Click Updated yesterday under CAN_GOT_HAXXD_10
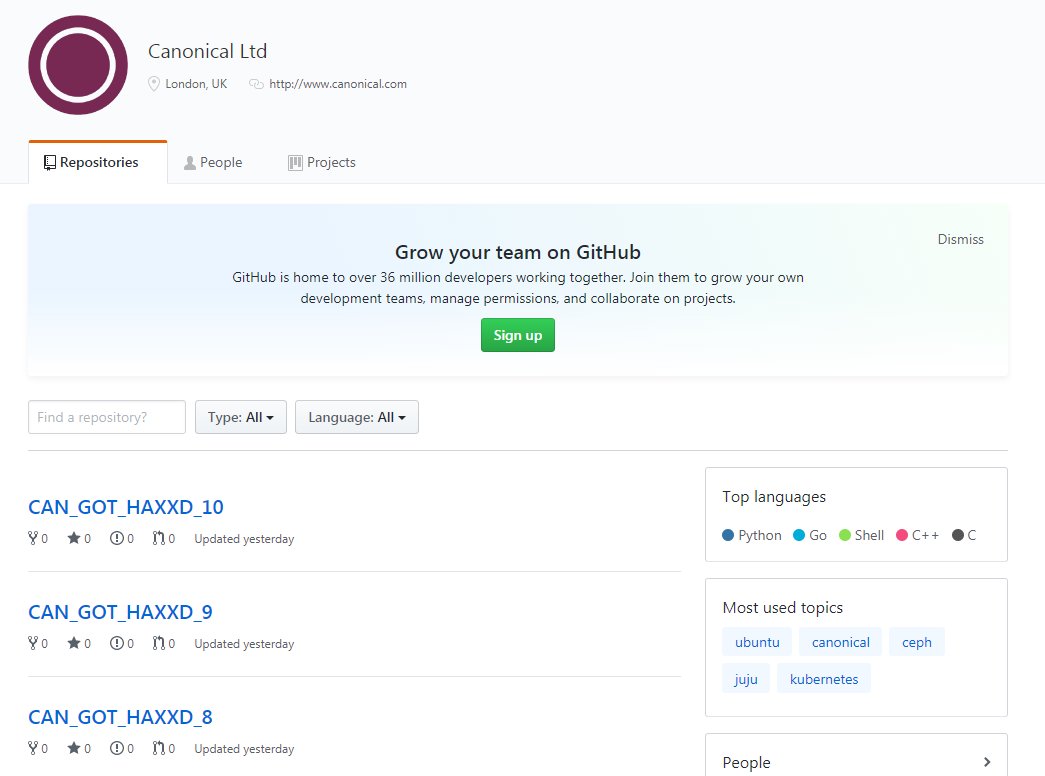Viewport: 1045px width, 776px height. point(244,539)
